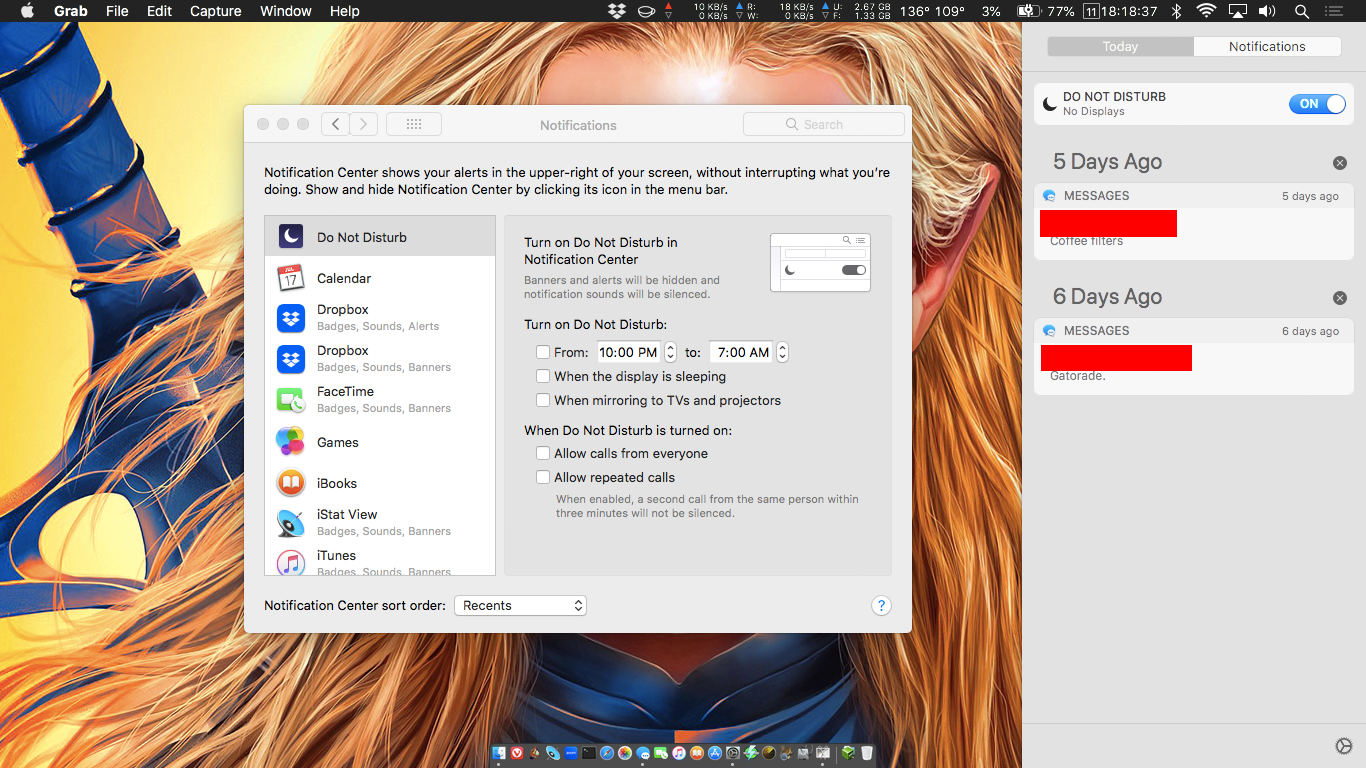Image resolution: width=1366 pixels, height=768 pixels.
Task: Open iBooks from the Dock
Action: tap(697, 752)
